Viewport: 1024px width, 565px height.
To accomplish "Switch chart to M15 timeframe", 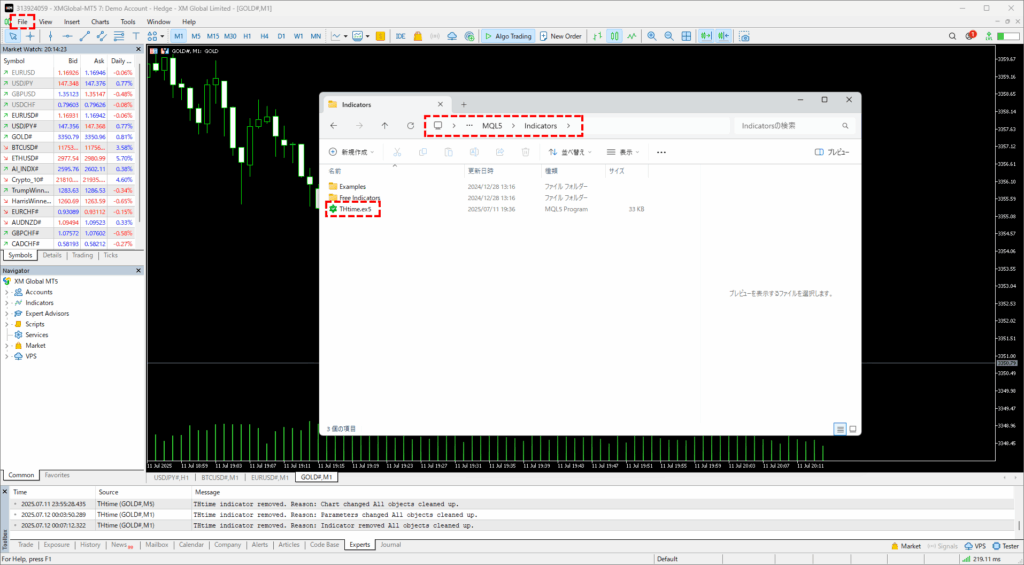I will (x=213, y=37).
